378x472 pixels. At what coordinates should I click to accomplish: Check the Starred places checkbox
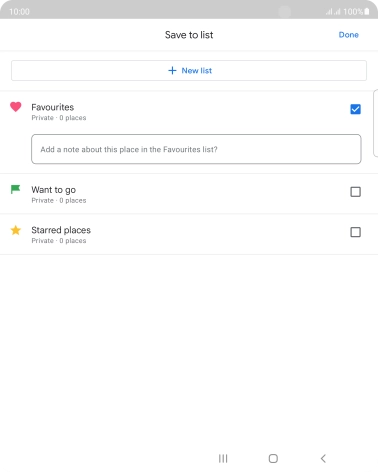[x=355, y=232]
